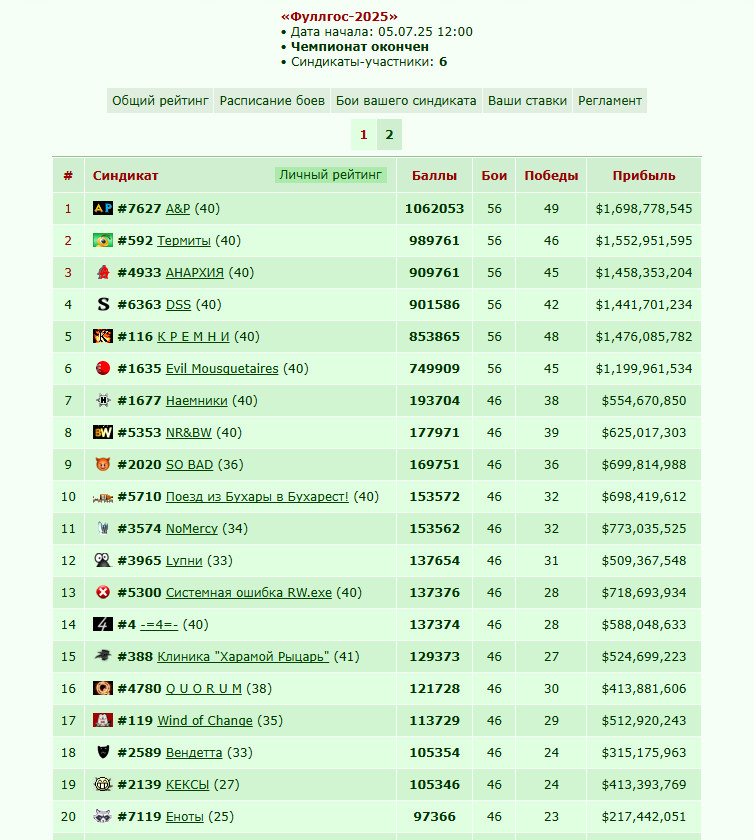Viewport: 754px width, 840px height.
Task: Click the score value 749909
Action: 435,369
